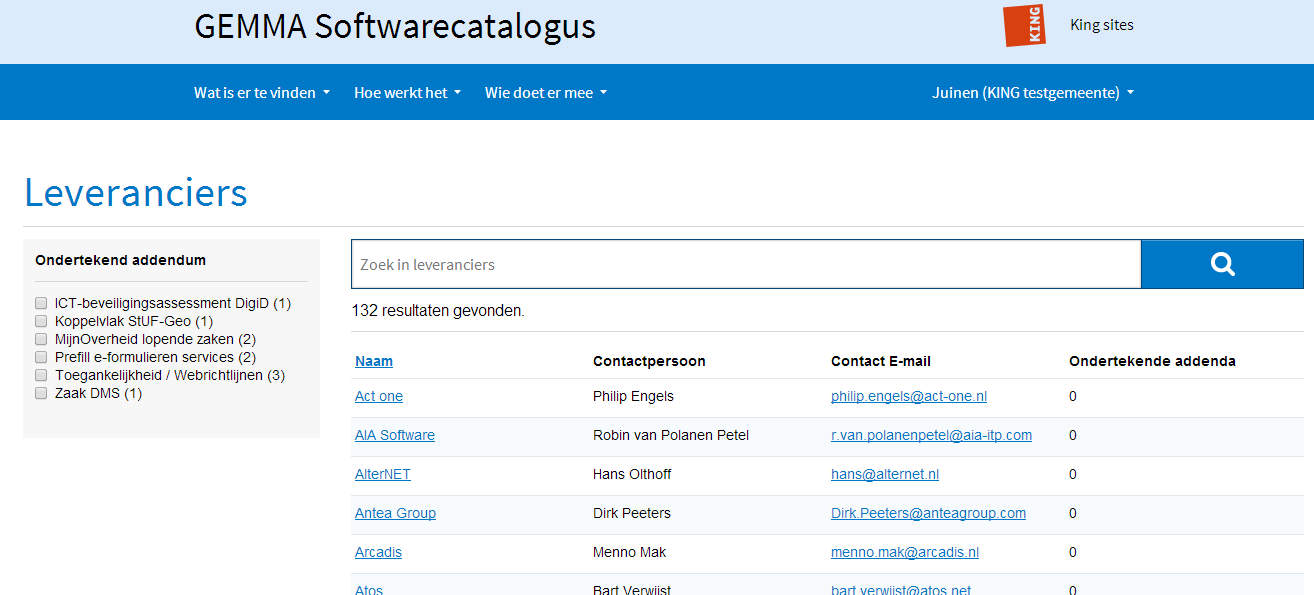Check MijnOverheid lopende zaken filter
The image size is (1314, 595).
click(x=41, y=339)
